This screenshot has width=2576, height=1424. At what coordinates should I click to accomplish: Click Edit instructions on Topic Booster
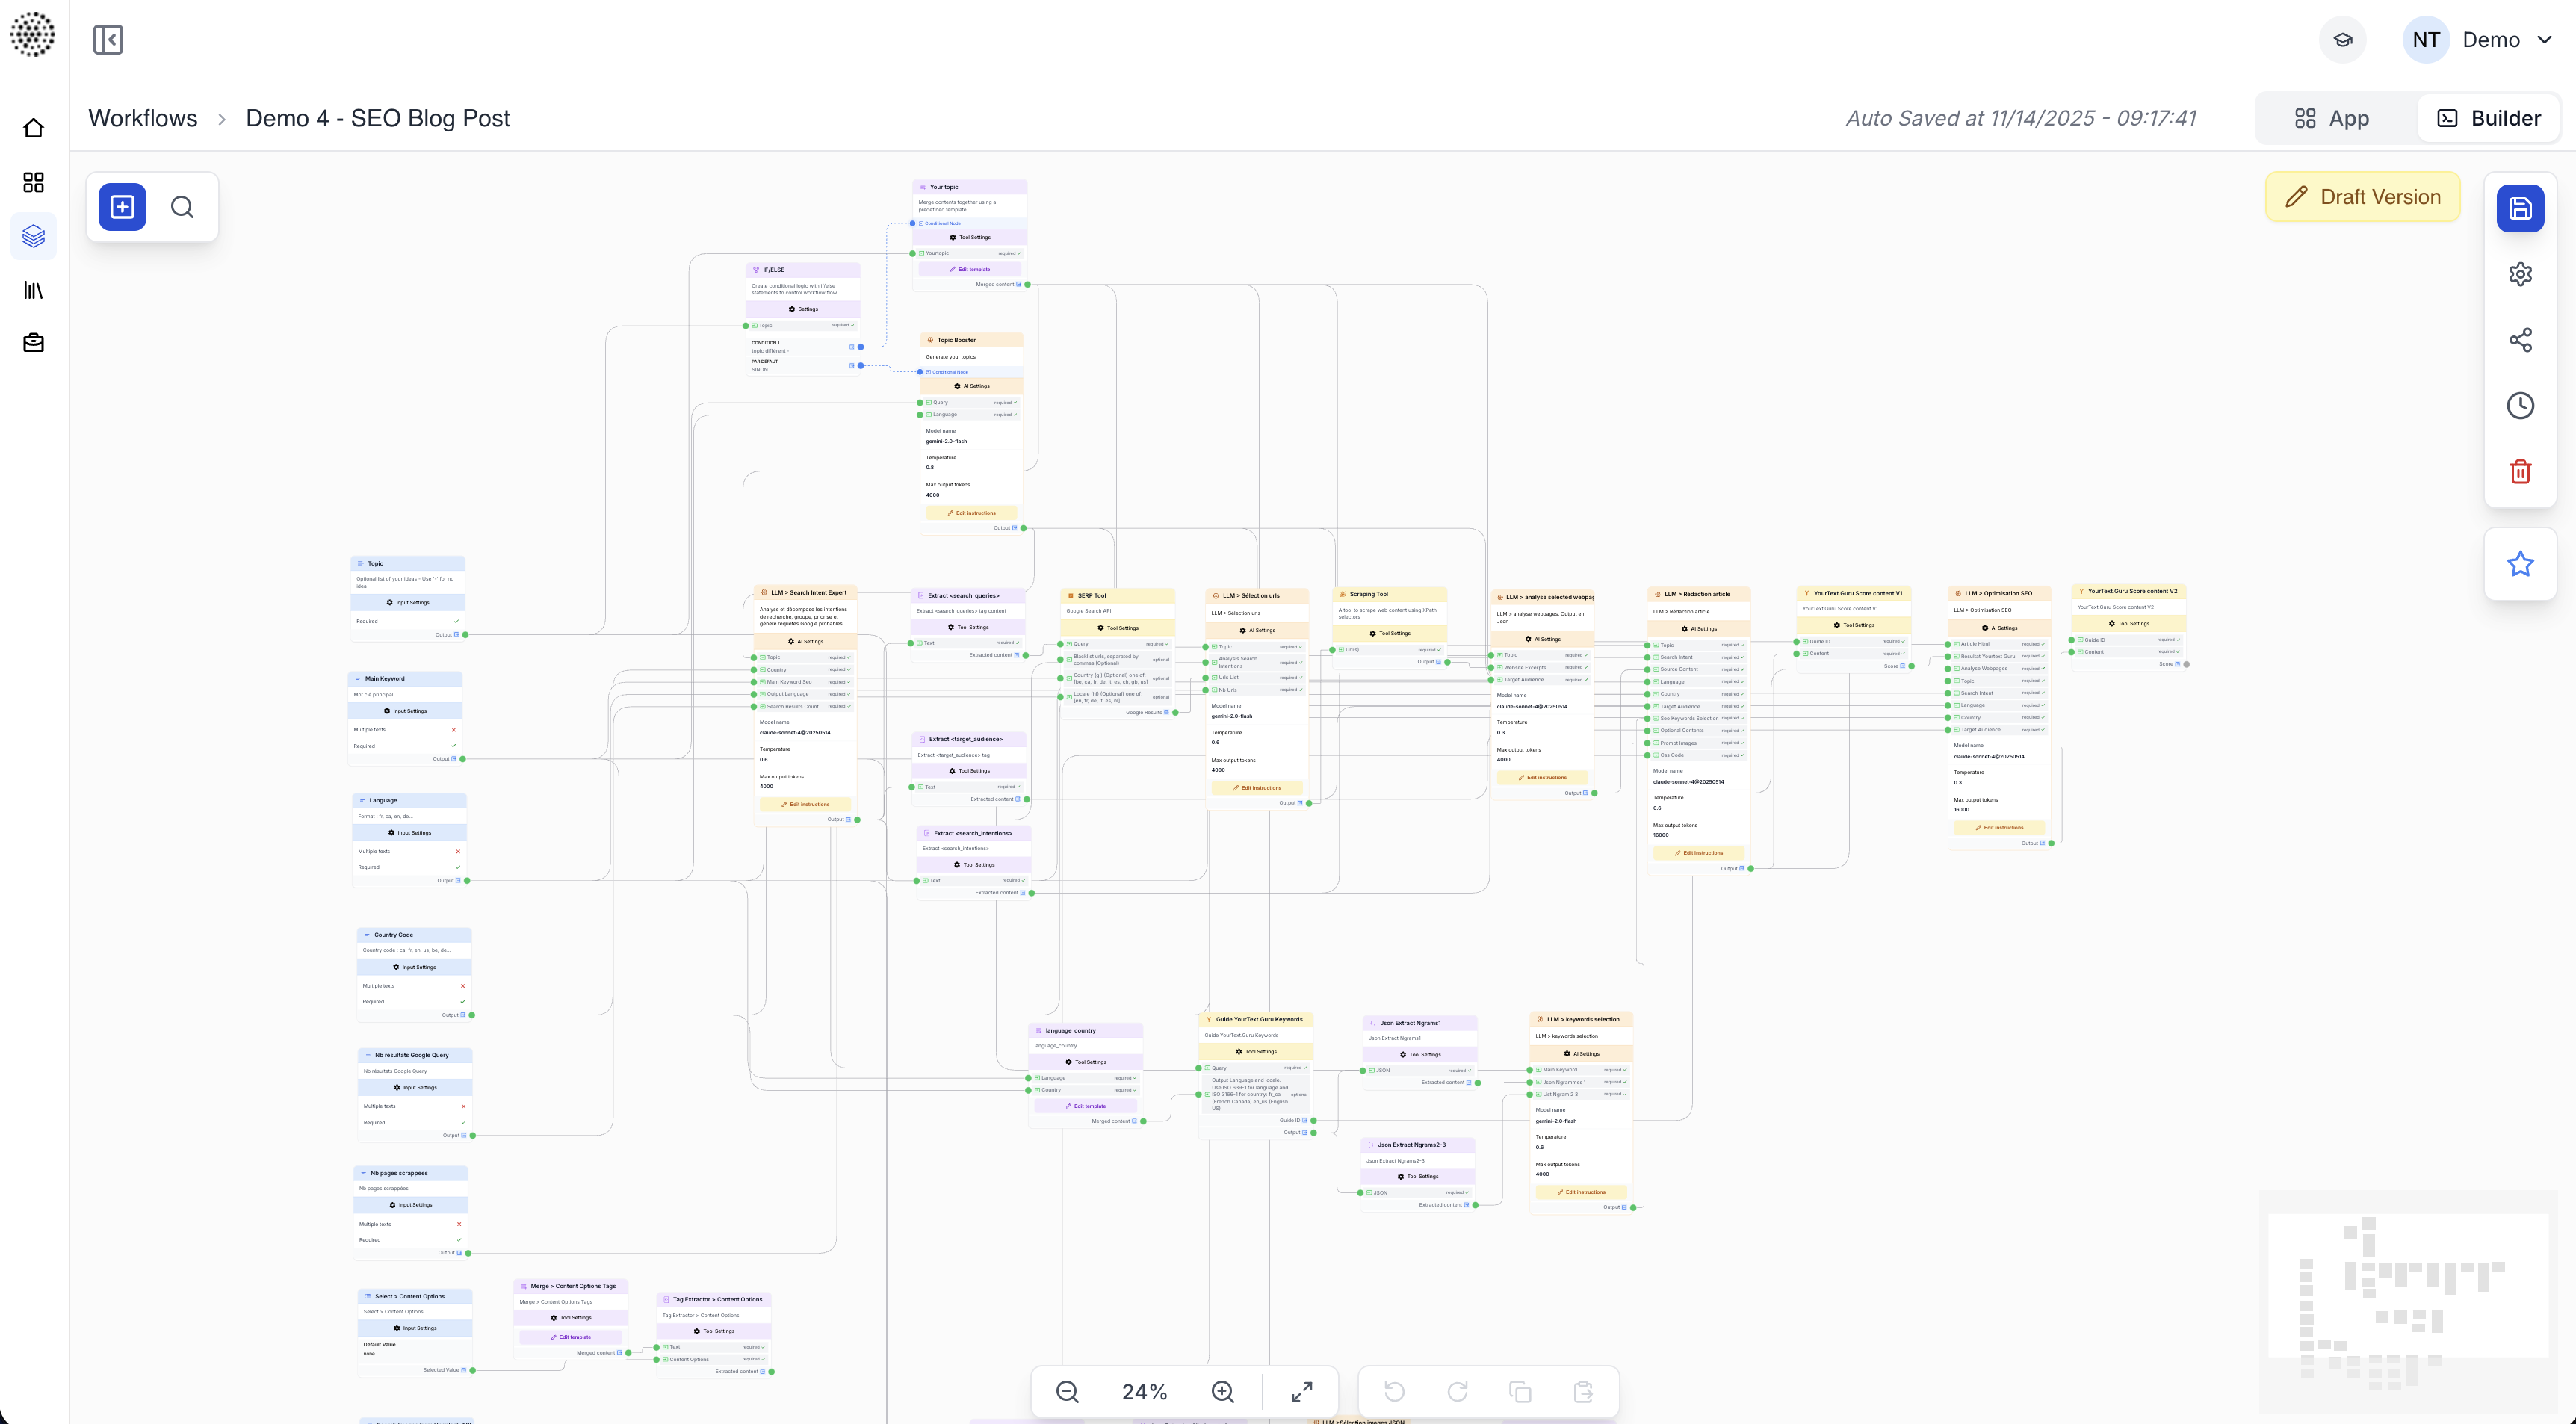click(971, 513)
